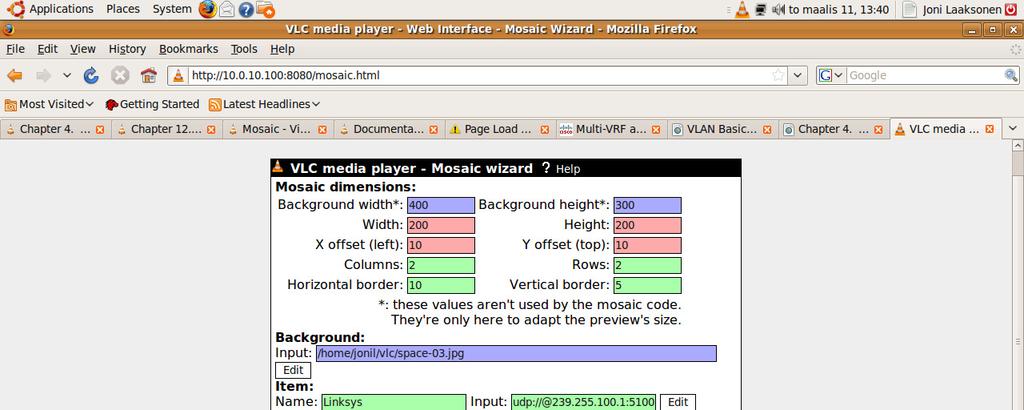Open the Ubuntu Applications menu
This screenshot has height=410, width=1024.
click(50, 9)
